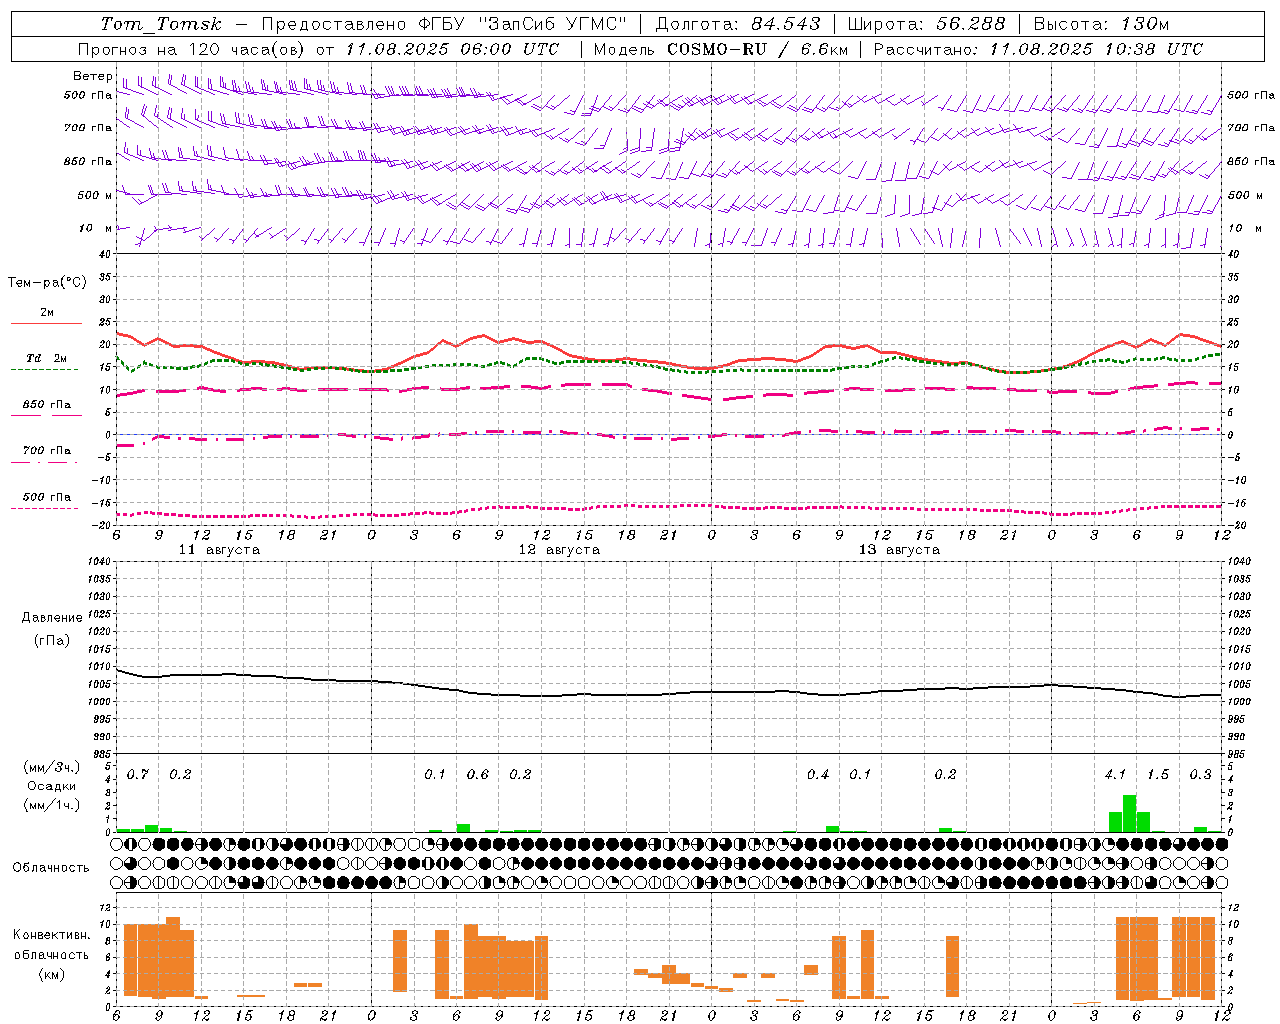The image size is (1280, 1024).
Task: Click the Давление pressure panel label
Action: pyautogui.click(x=52, y=618)
